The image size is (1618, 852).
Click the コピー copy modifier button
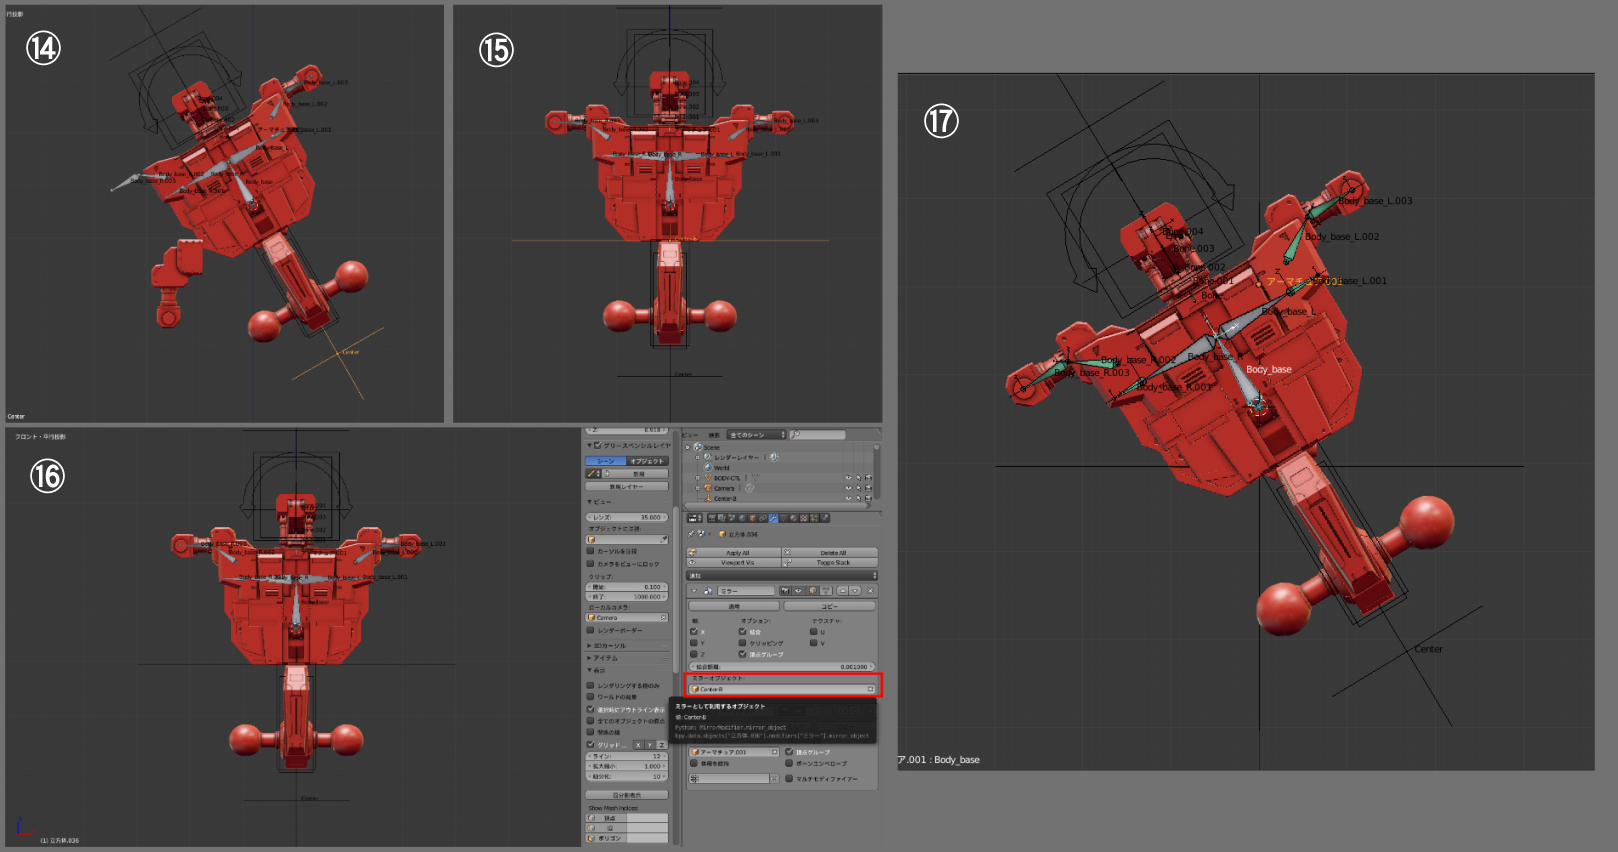click(x=829, y=606)
